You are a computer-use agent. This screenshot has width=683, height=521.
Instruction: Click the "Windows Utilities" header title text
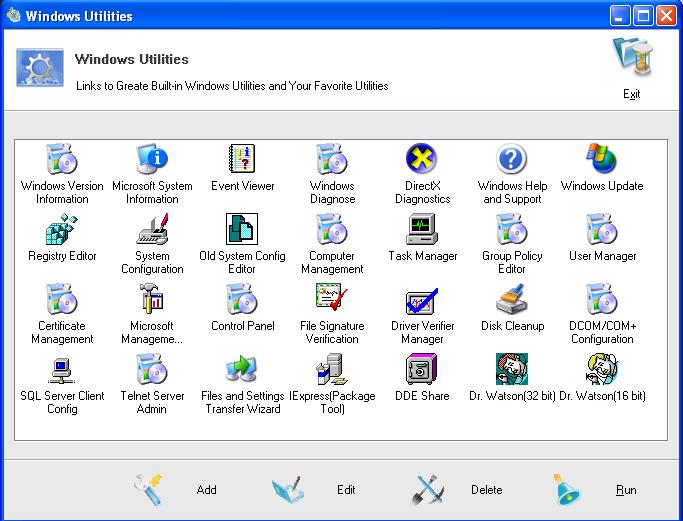coord(132,59)
